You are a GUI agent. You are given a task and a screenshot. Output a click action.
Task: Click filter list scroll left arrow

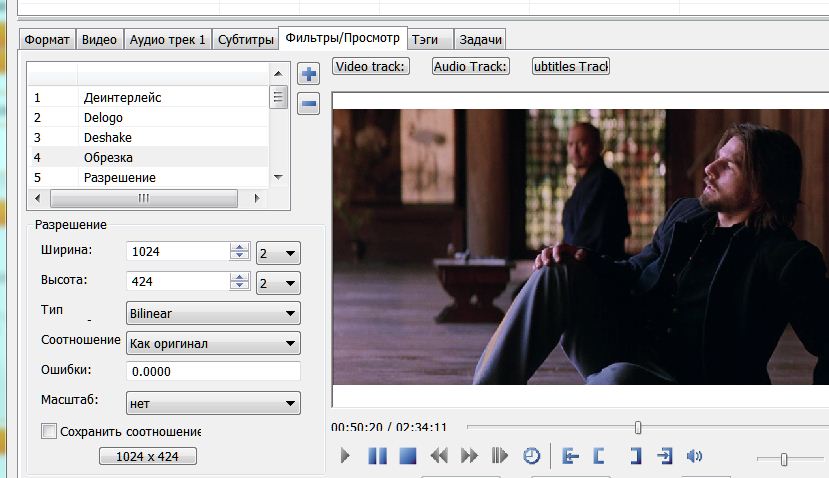[x=38, y=198]
